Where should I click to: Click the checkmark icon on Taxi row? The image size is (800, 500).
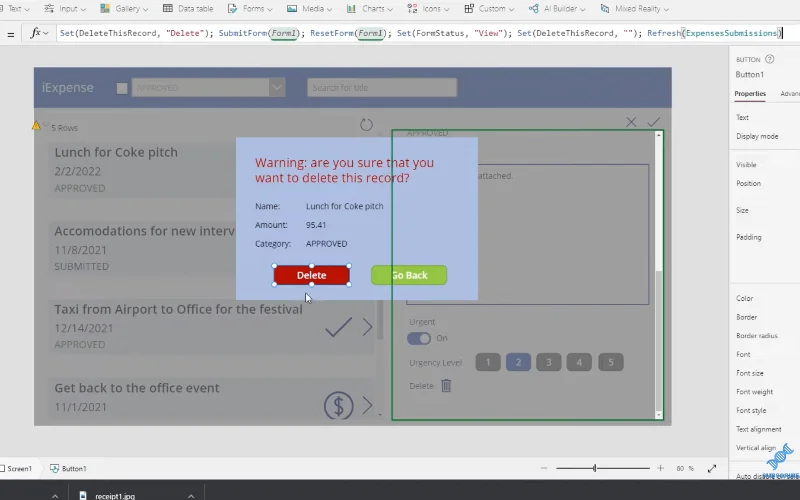point(338,327)
